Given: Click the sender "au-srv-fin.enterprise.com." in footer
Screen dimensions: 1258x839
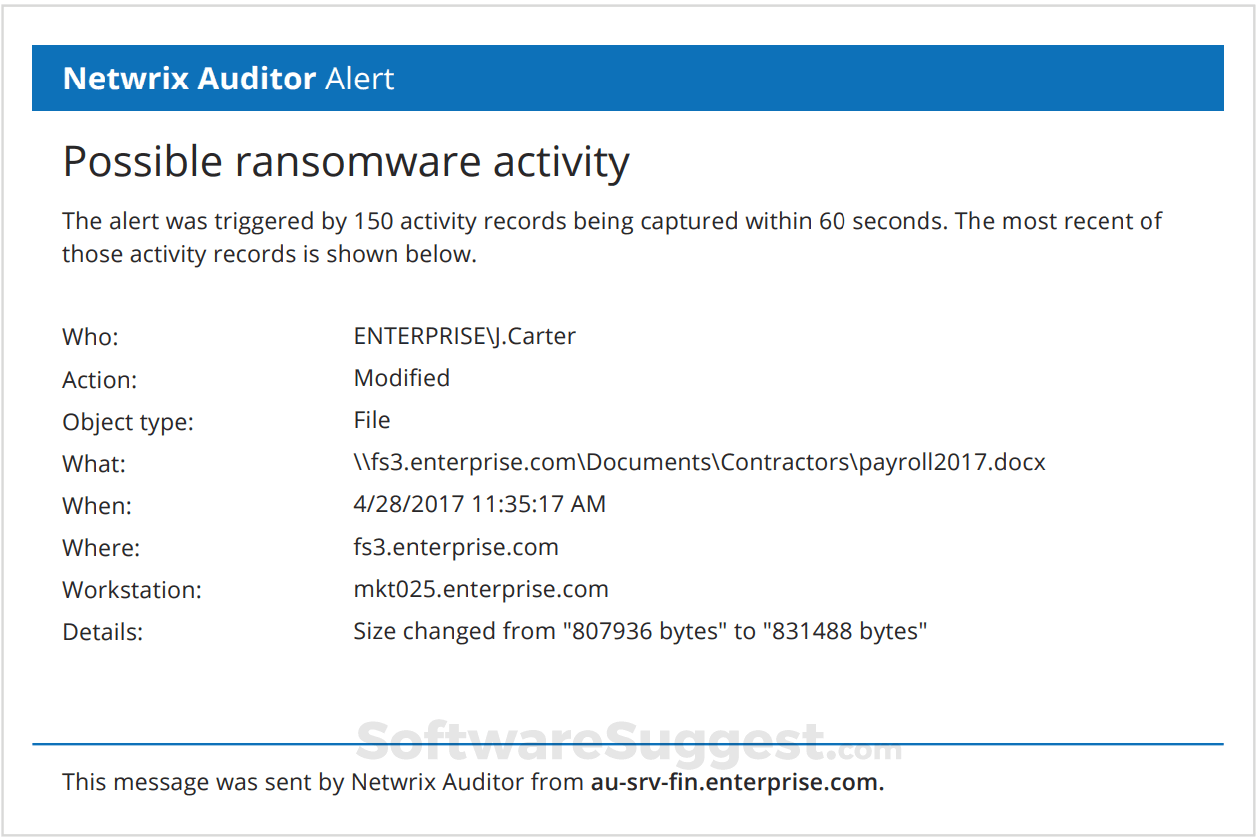Looking at the screenshot, I should coord(738,782).
